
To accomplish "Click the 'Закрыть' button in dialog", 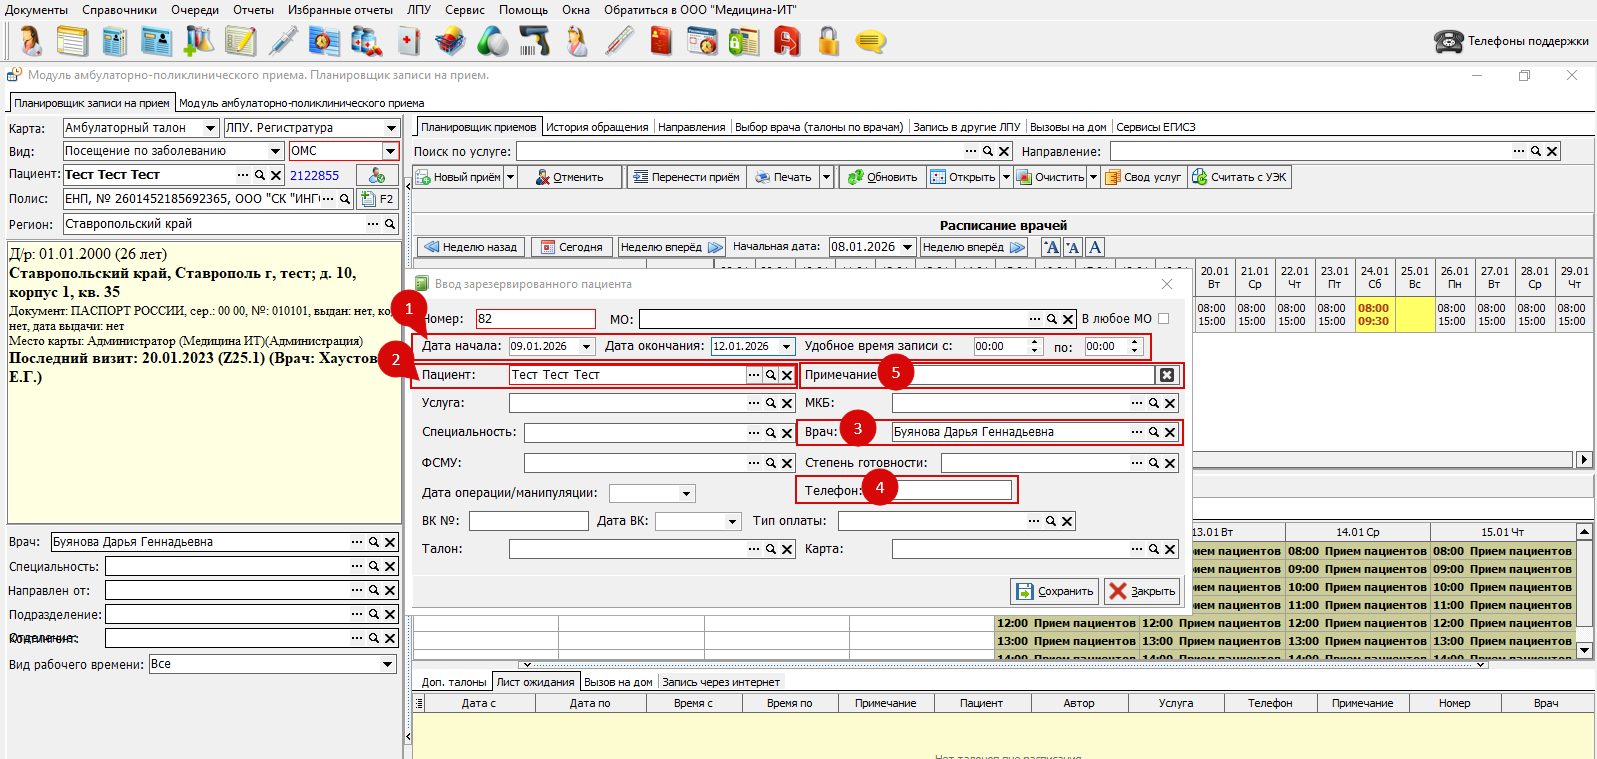I will coord(1142,591).
